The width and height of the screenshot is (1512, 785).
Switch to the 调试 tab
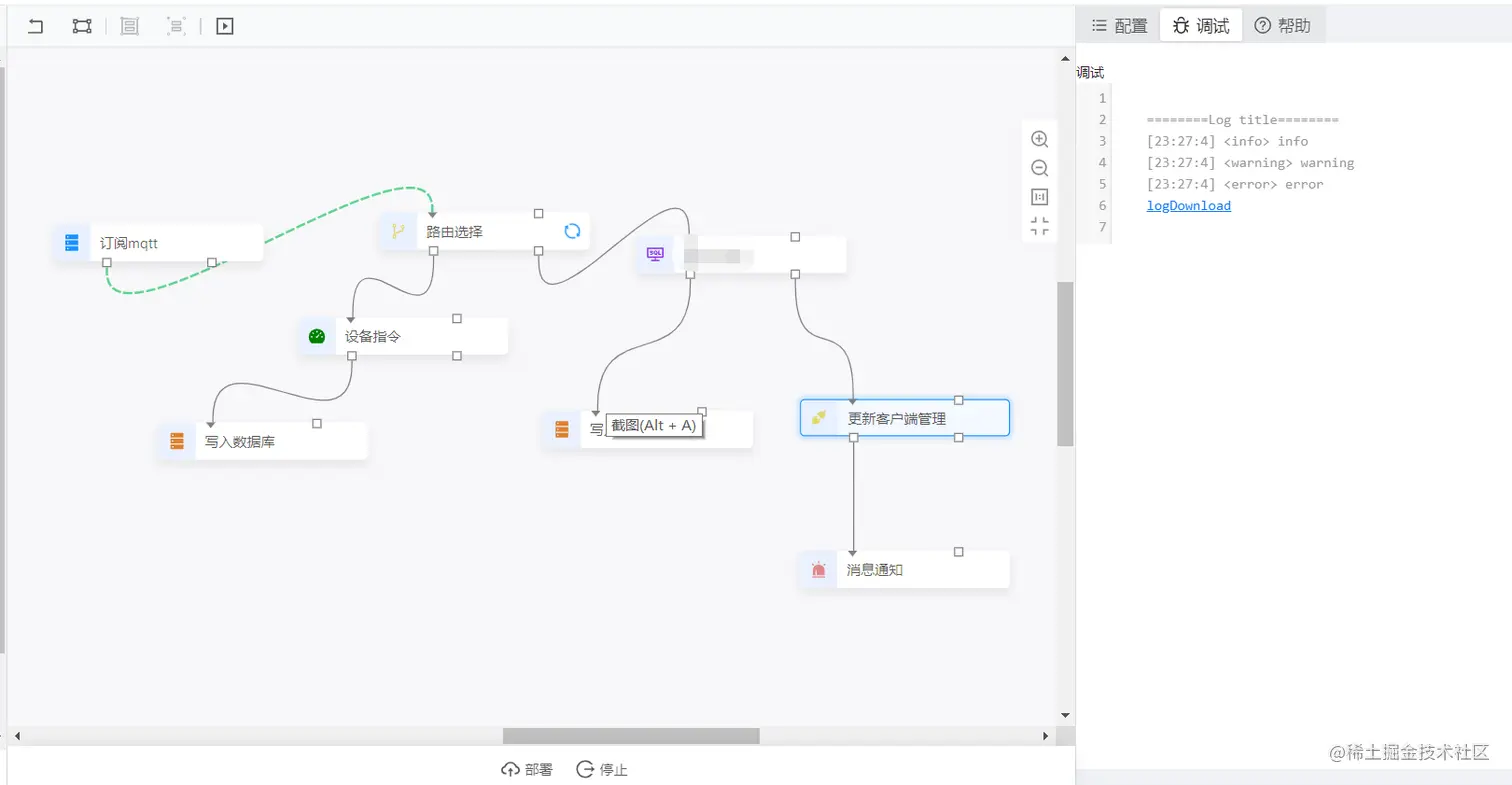(1201, 26)
